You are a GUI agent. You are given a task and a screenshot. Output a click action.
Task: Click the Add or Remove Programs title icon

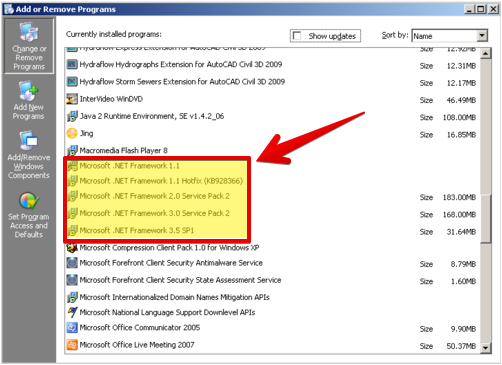coord(9,9)
